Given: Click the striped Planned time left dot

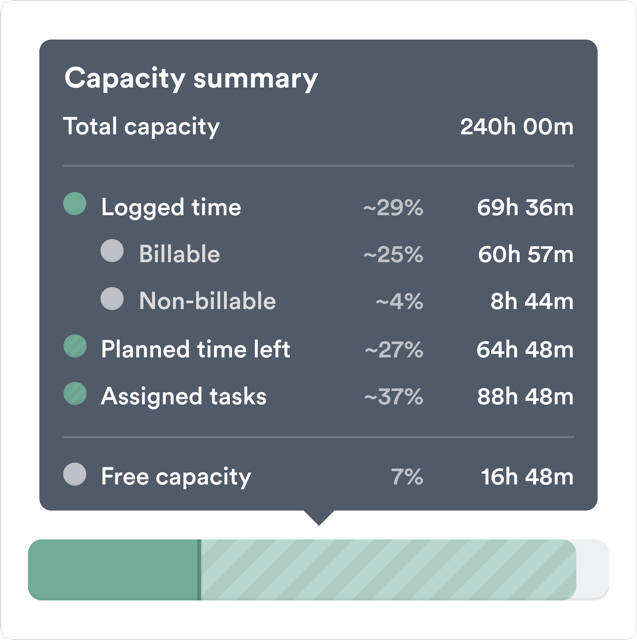Looking at the screenshot, I should 75,346.
